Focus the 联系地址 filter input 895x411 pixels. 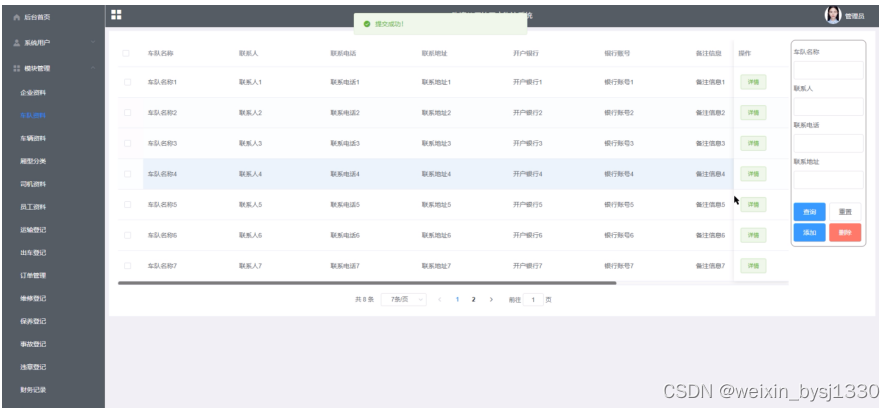click(x=828, y=180)
